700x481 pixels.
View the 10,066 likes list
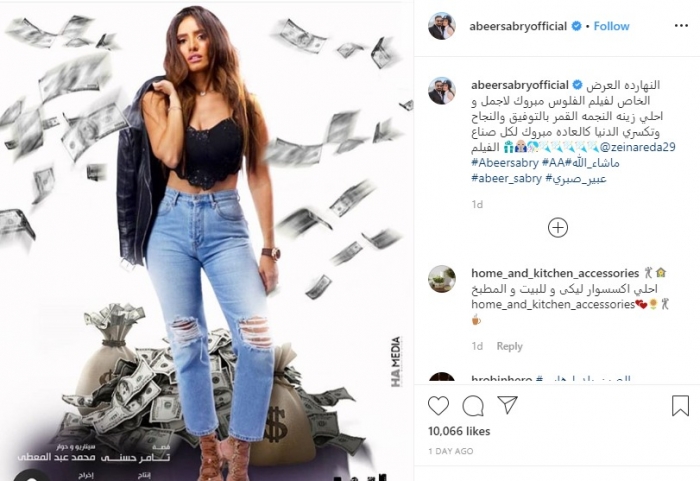pos(459,431)
